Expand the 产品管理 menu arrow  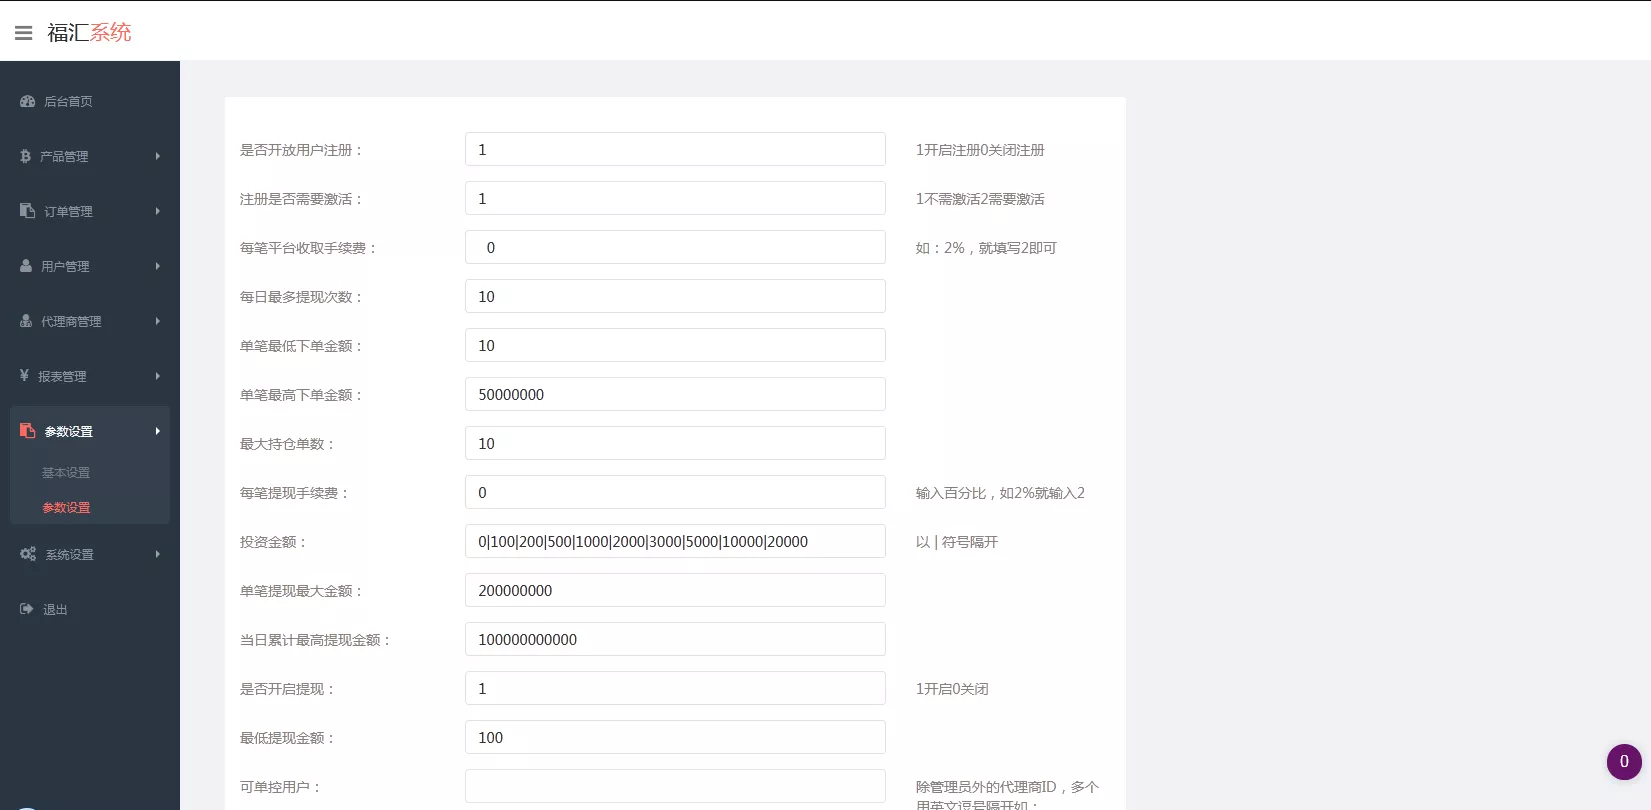click(158, 156)
